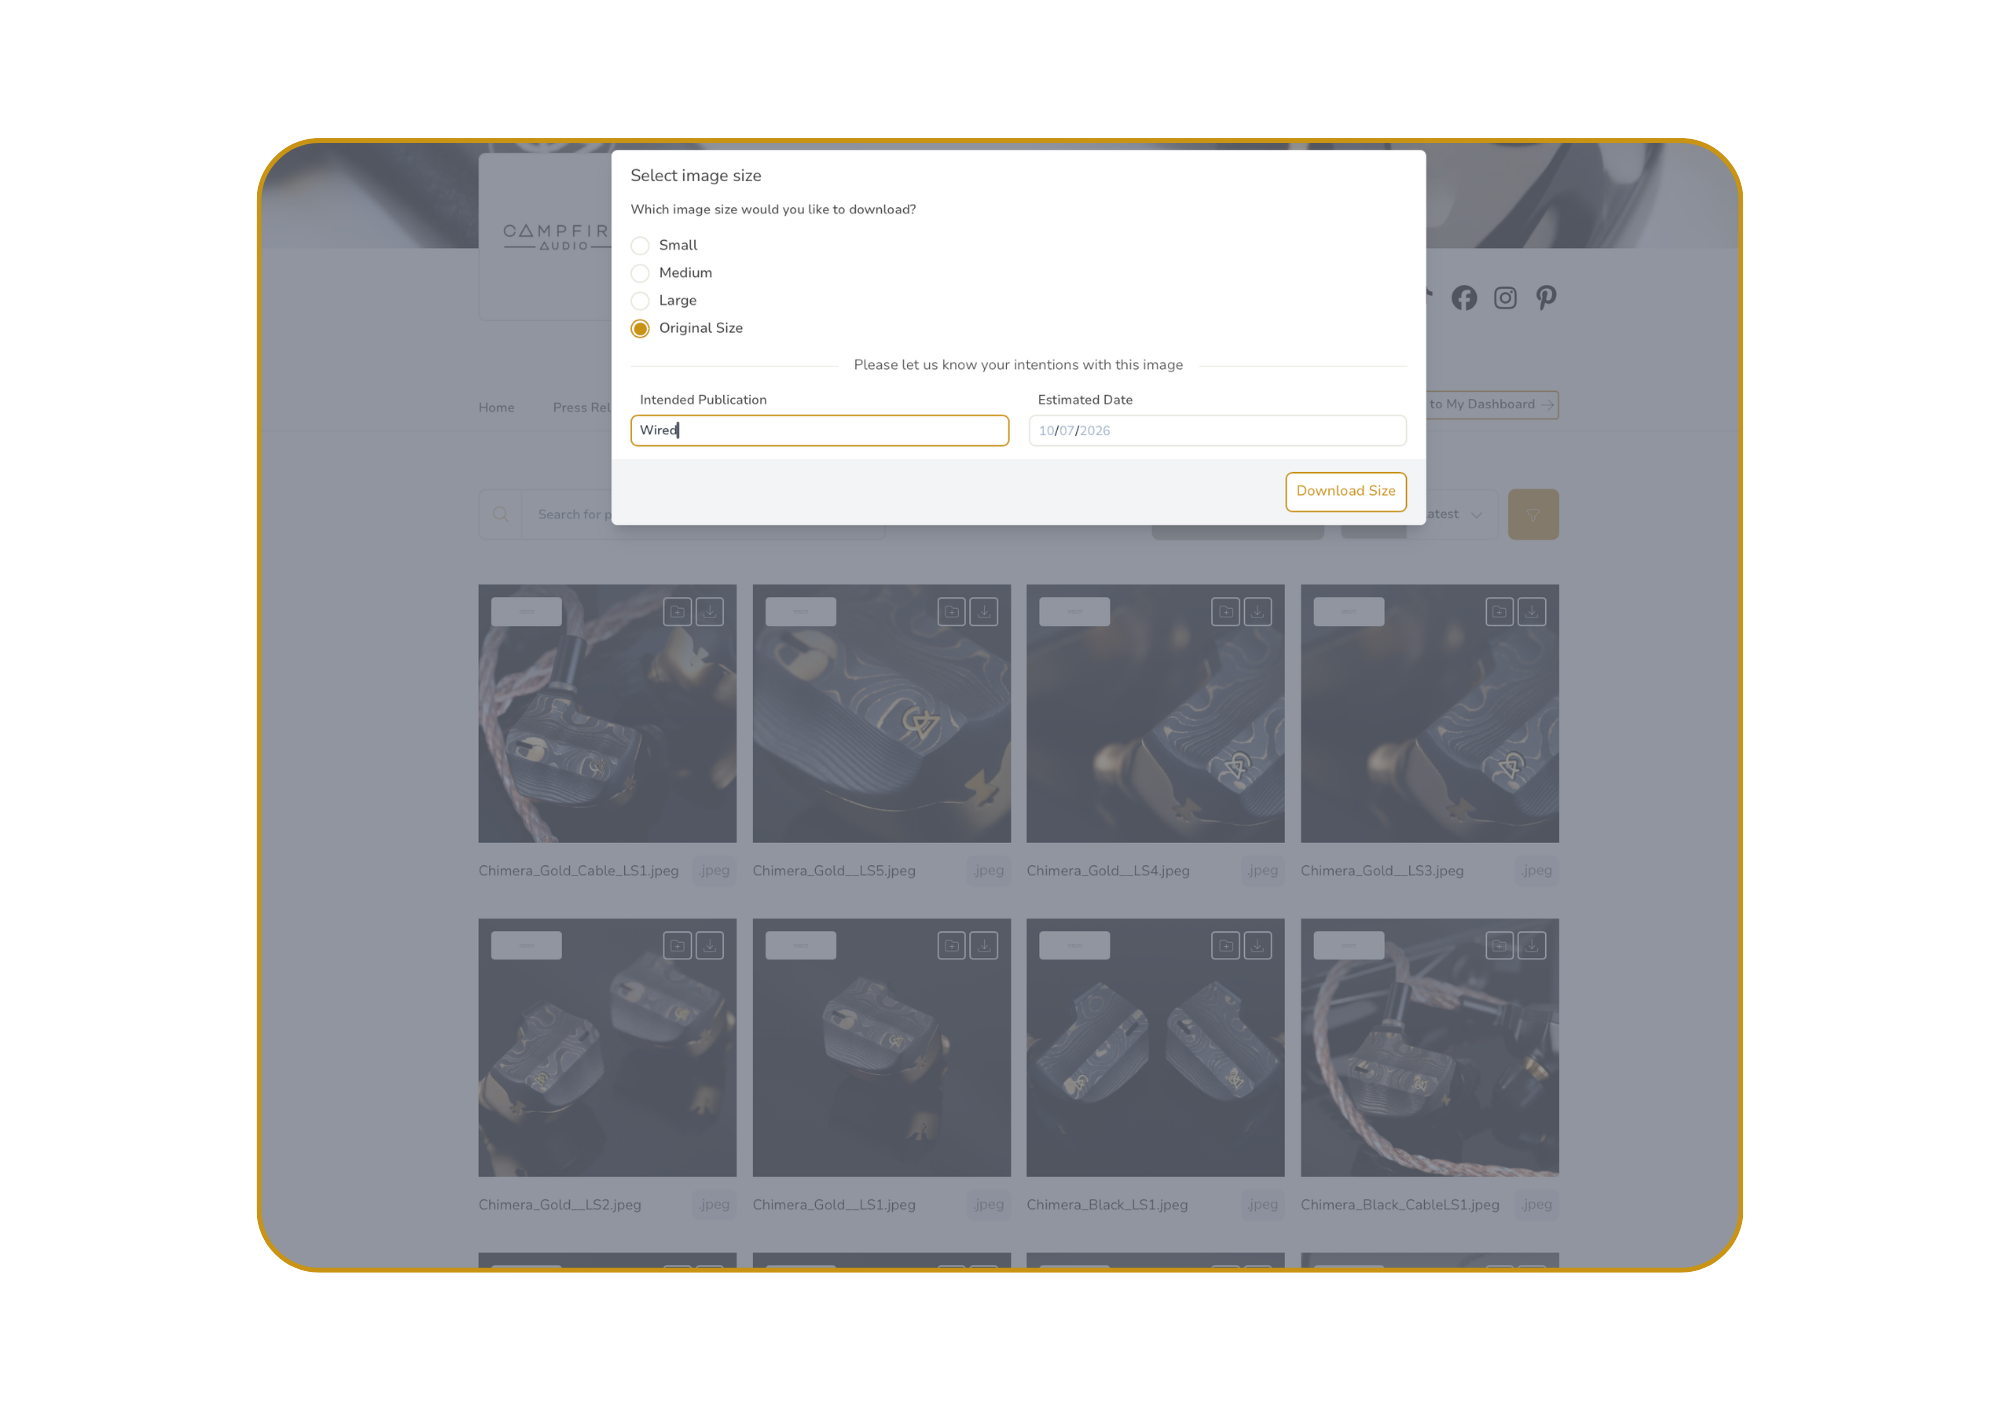Click the Estimated Date field

[1217, 431]
